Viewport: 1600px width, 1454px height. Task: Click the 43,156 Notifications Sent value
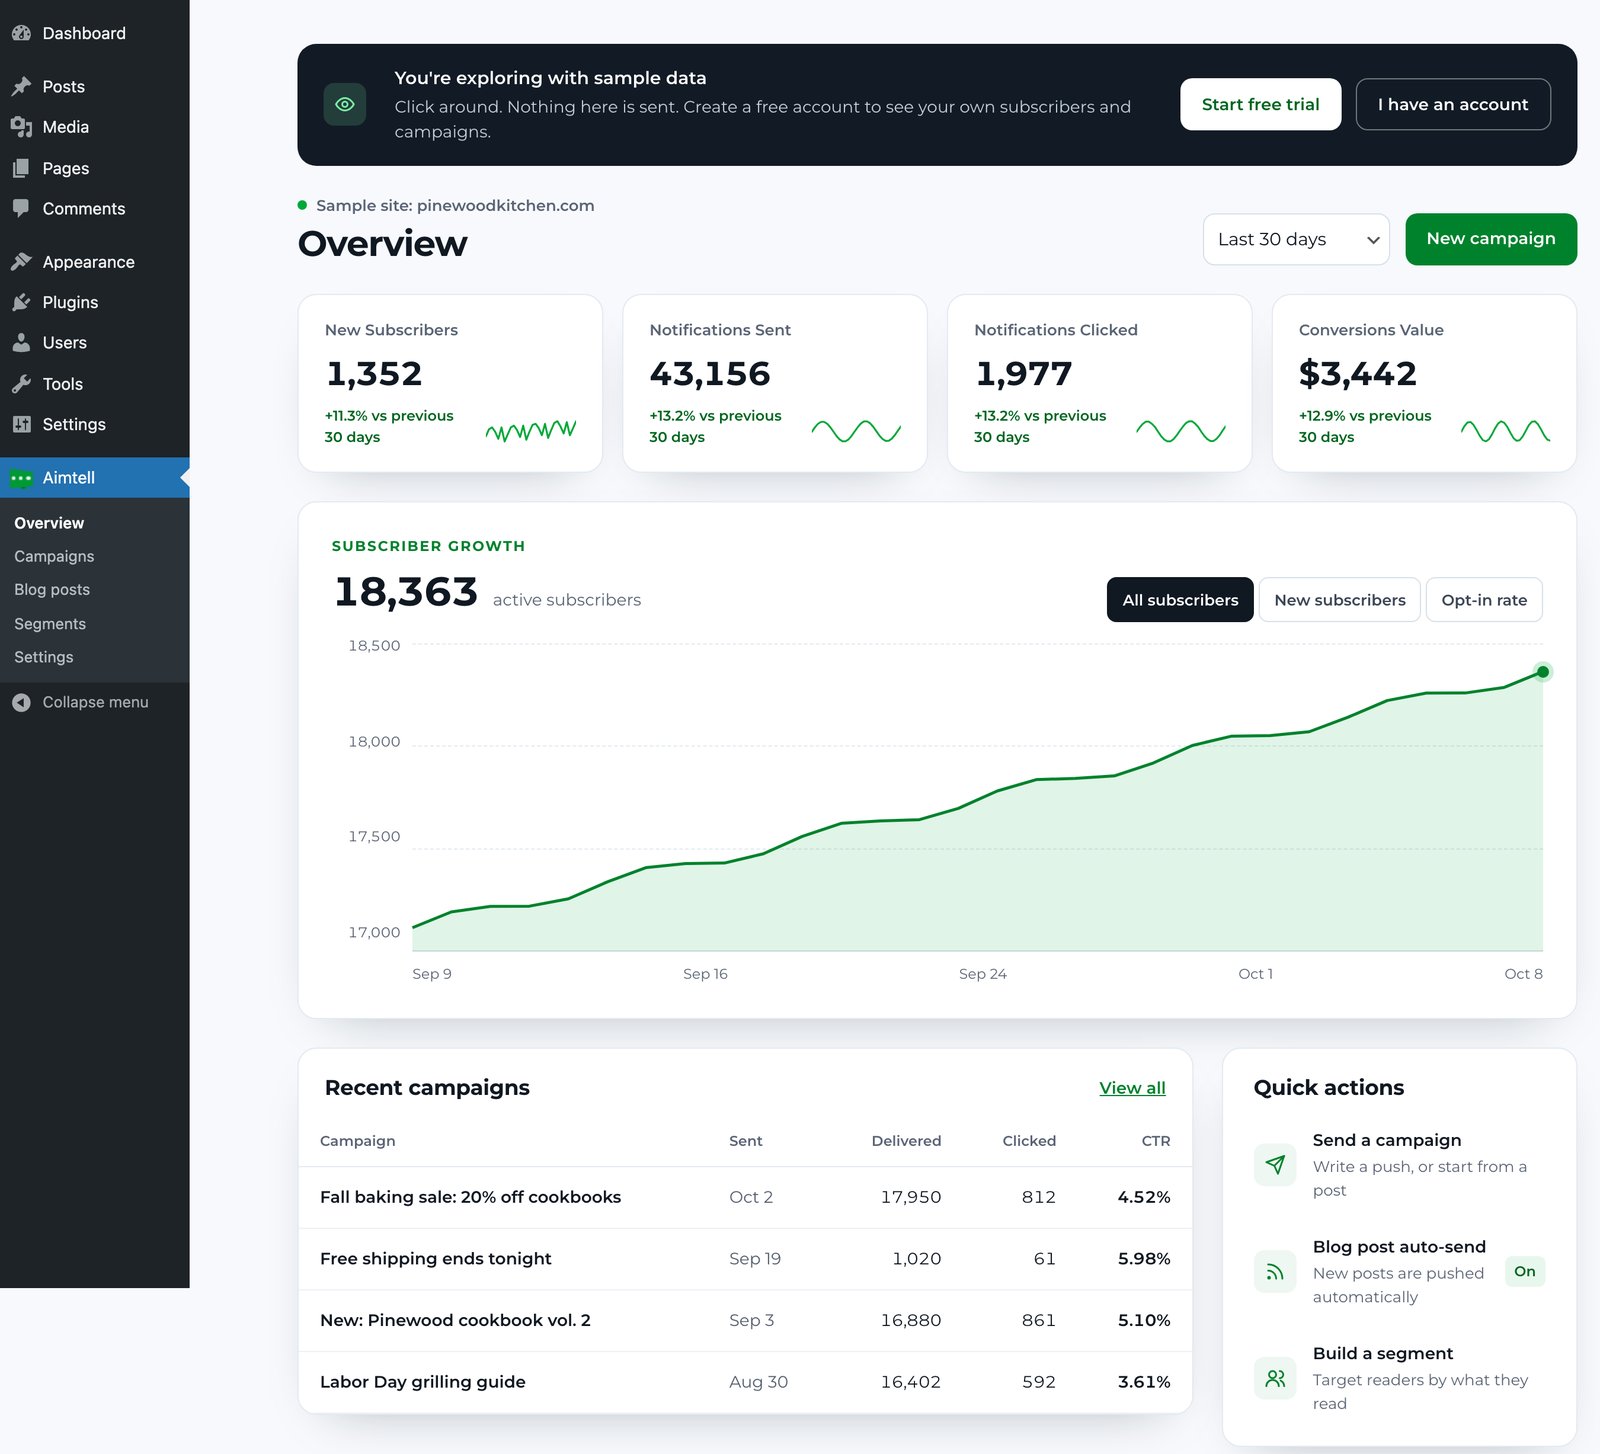click(710, 374)
